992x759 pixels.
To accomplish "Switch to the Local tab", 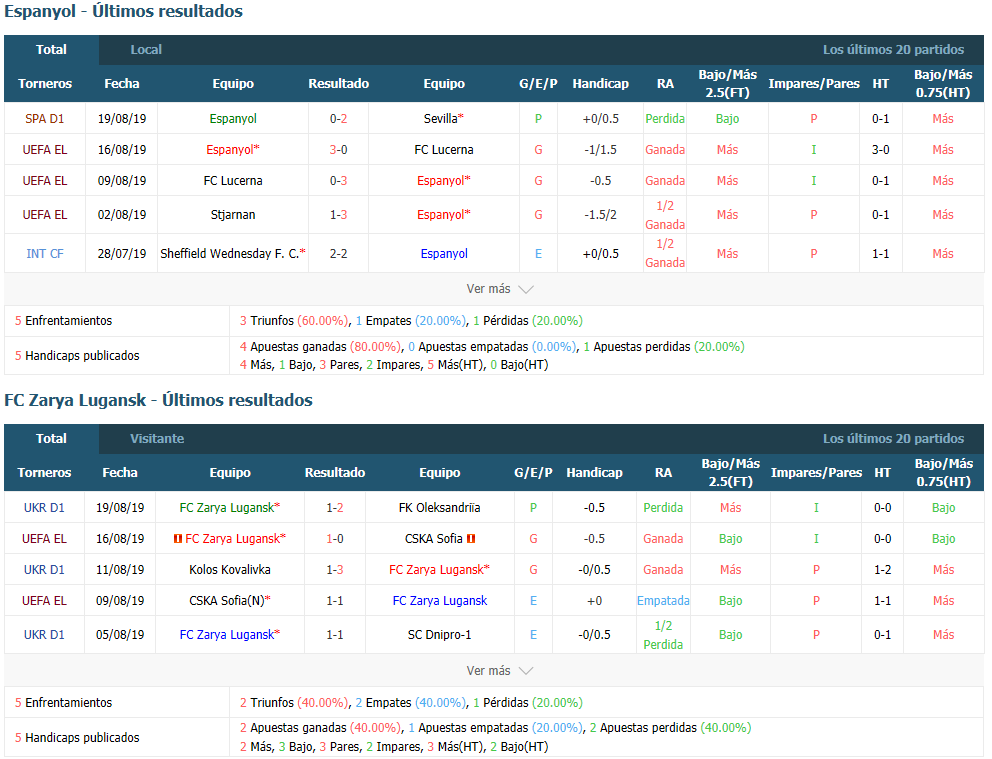I will 146,50.
